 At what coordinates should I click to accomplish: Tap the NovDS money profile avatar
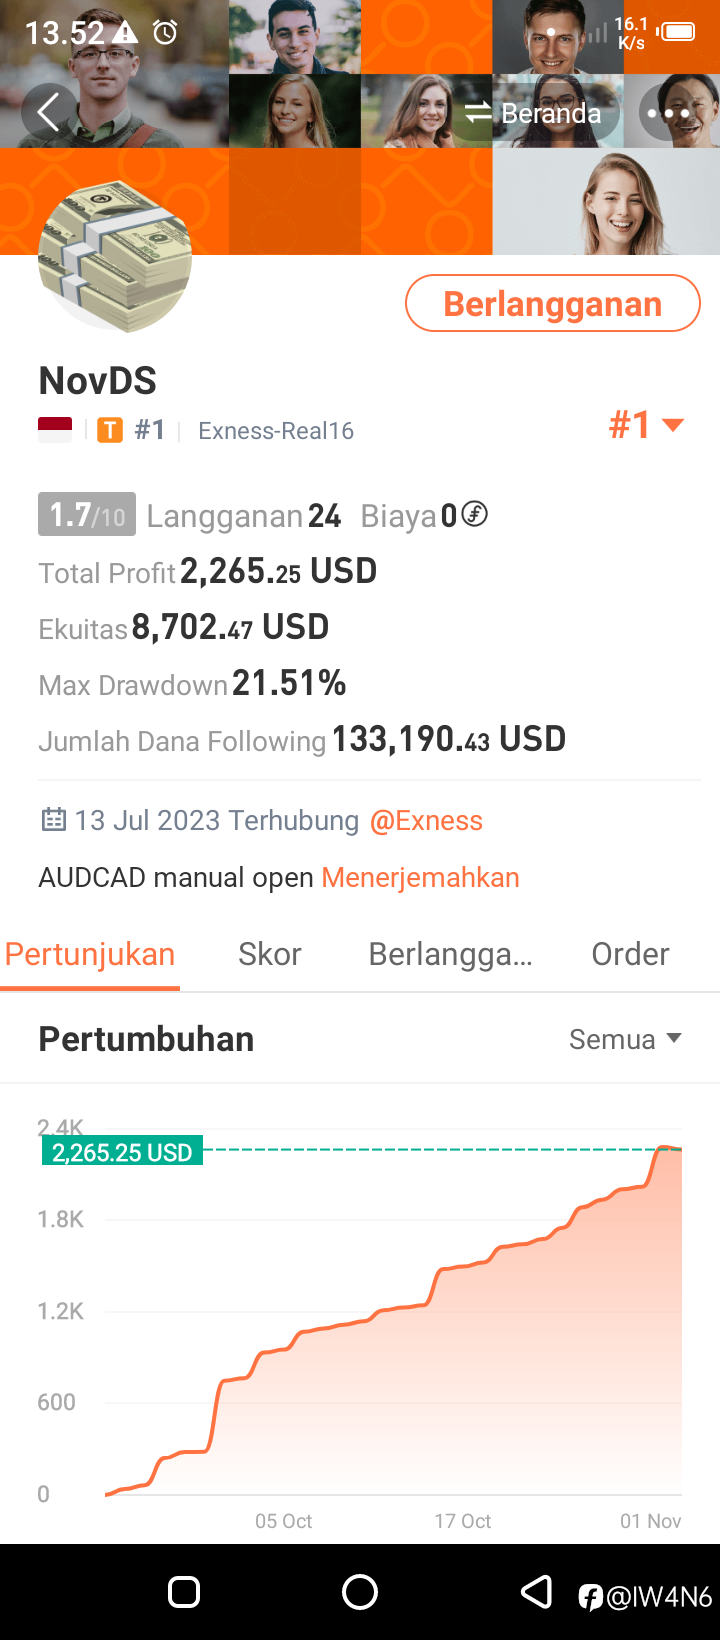click(x=115, y=256)
